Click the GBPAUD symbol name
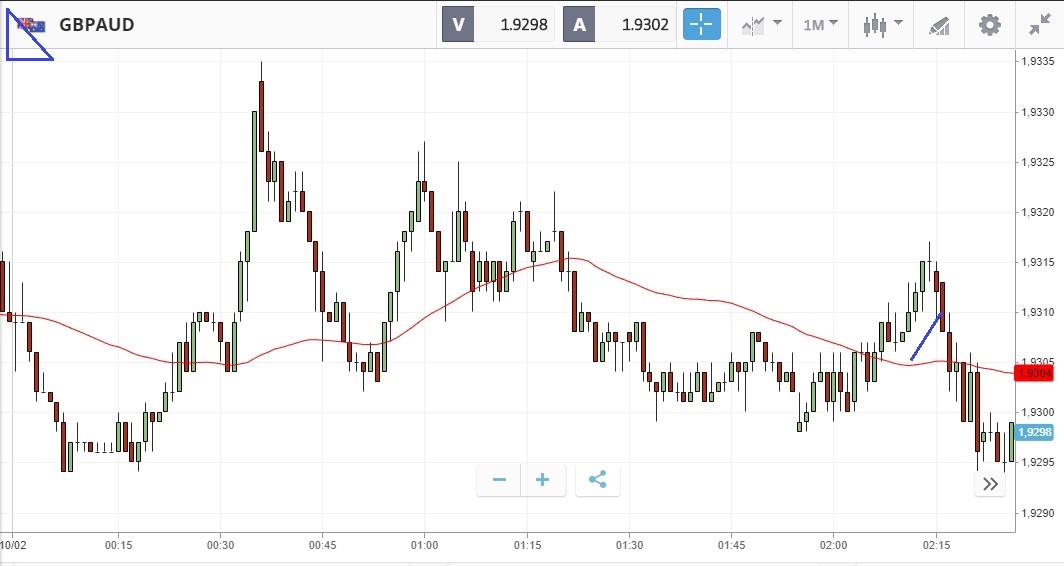Image resolution: width=1064 pixels, height=566 pixels. (x=96, y=25)
